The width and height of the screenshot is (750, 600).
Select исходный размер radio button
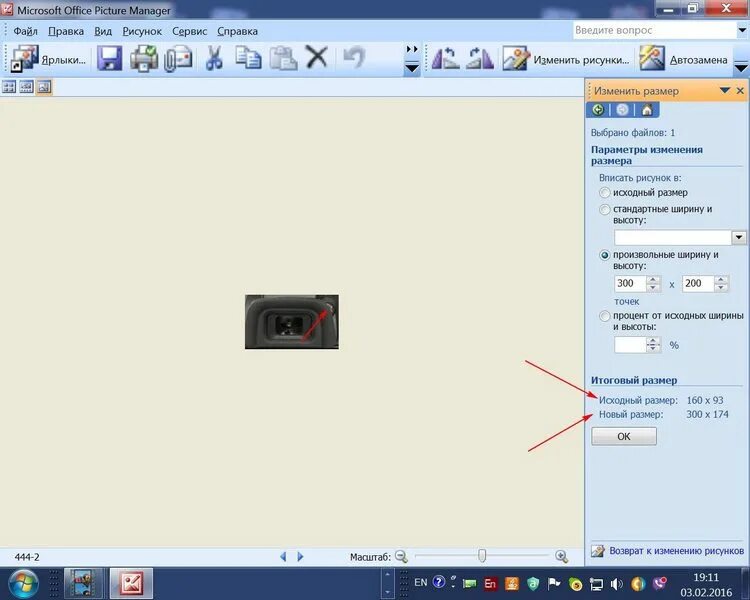(x=605, y=192)
